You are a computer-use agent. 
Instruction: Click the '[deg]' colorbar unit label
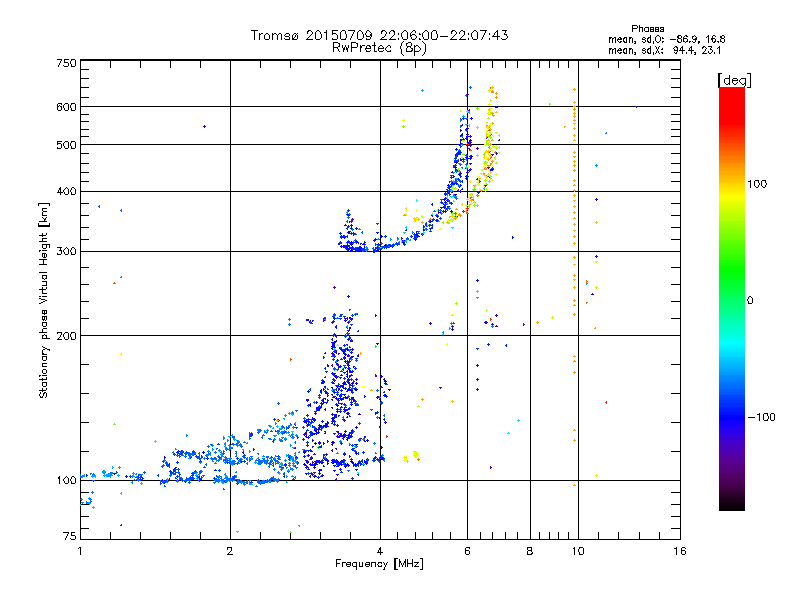pos(734,80)
